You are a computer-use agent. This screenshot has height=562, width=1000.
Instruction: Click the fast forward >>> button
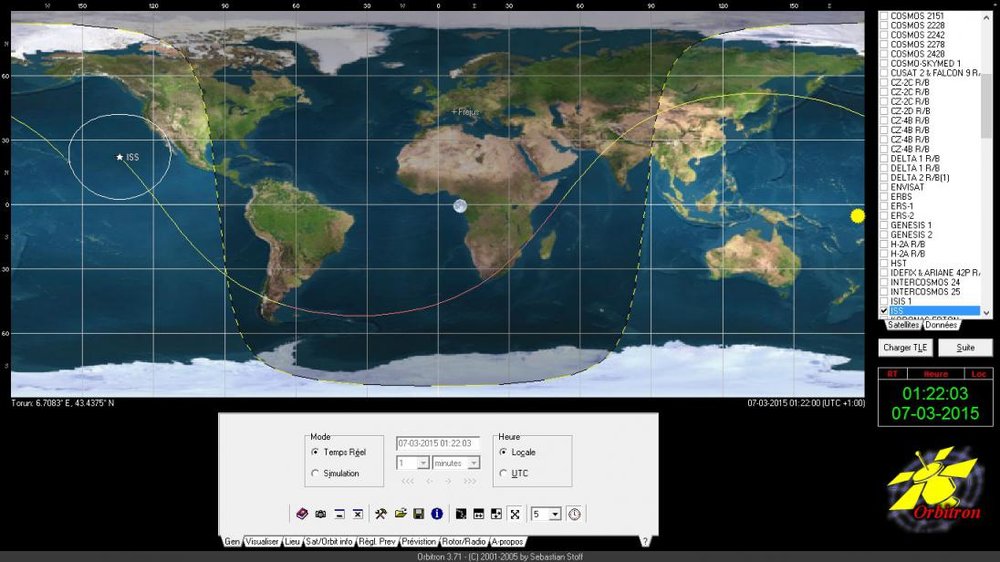click(x=470, y=481)
